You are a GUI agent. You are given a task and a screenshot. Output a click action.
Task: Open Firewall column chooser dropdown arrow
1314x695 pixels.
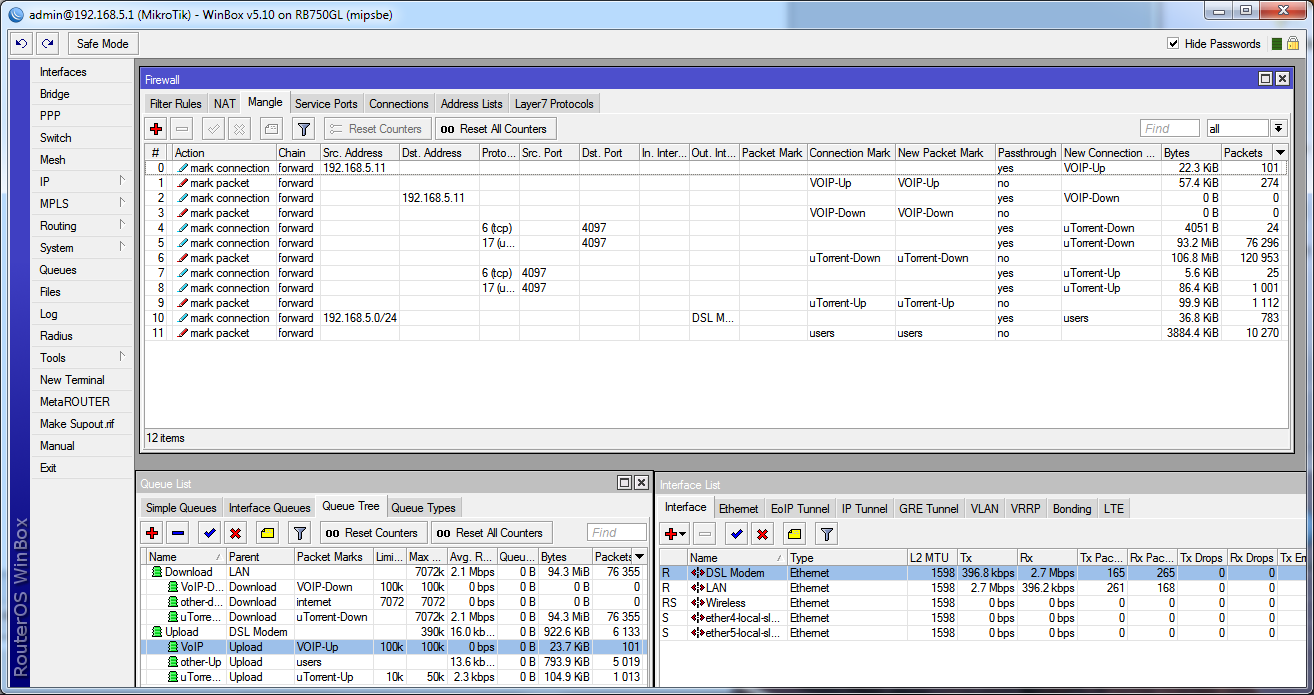(1279, 153)
